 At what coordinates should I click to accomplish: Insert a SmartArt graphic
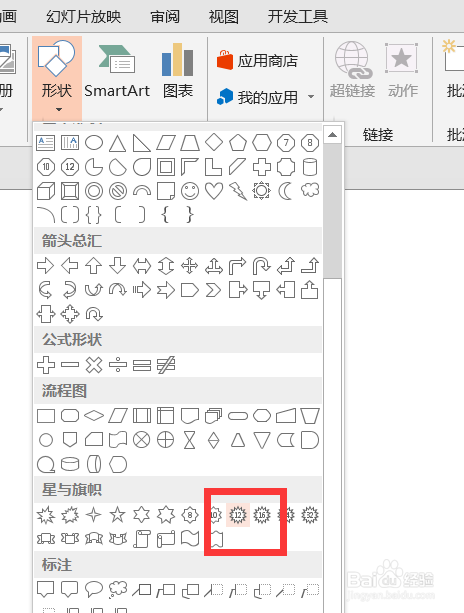[x=117, y=71]
